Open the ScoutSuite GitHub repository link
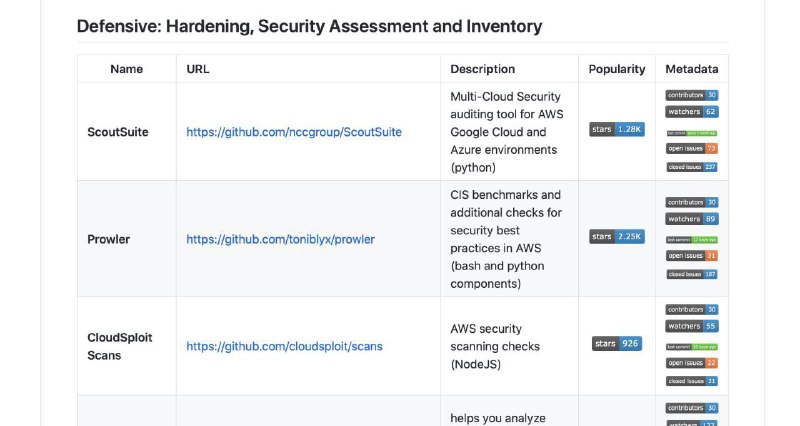The height and width of the screenshot is (426, 800). click(294, 132)
